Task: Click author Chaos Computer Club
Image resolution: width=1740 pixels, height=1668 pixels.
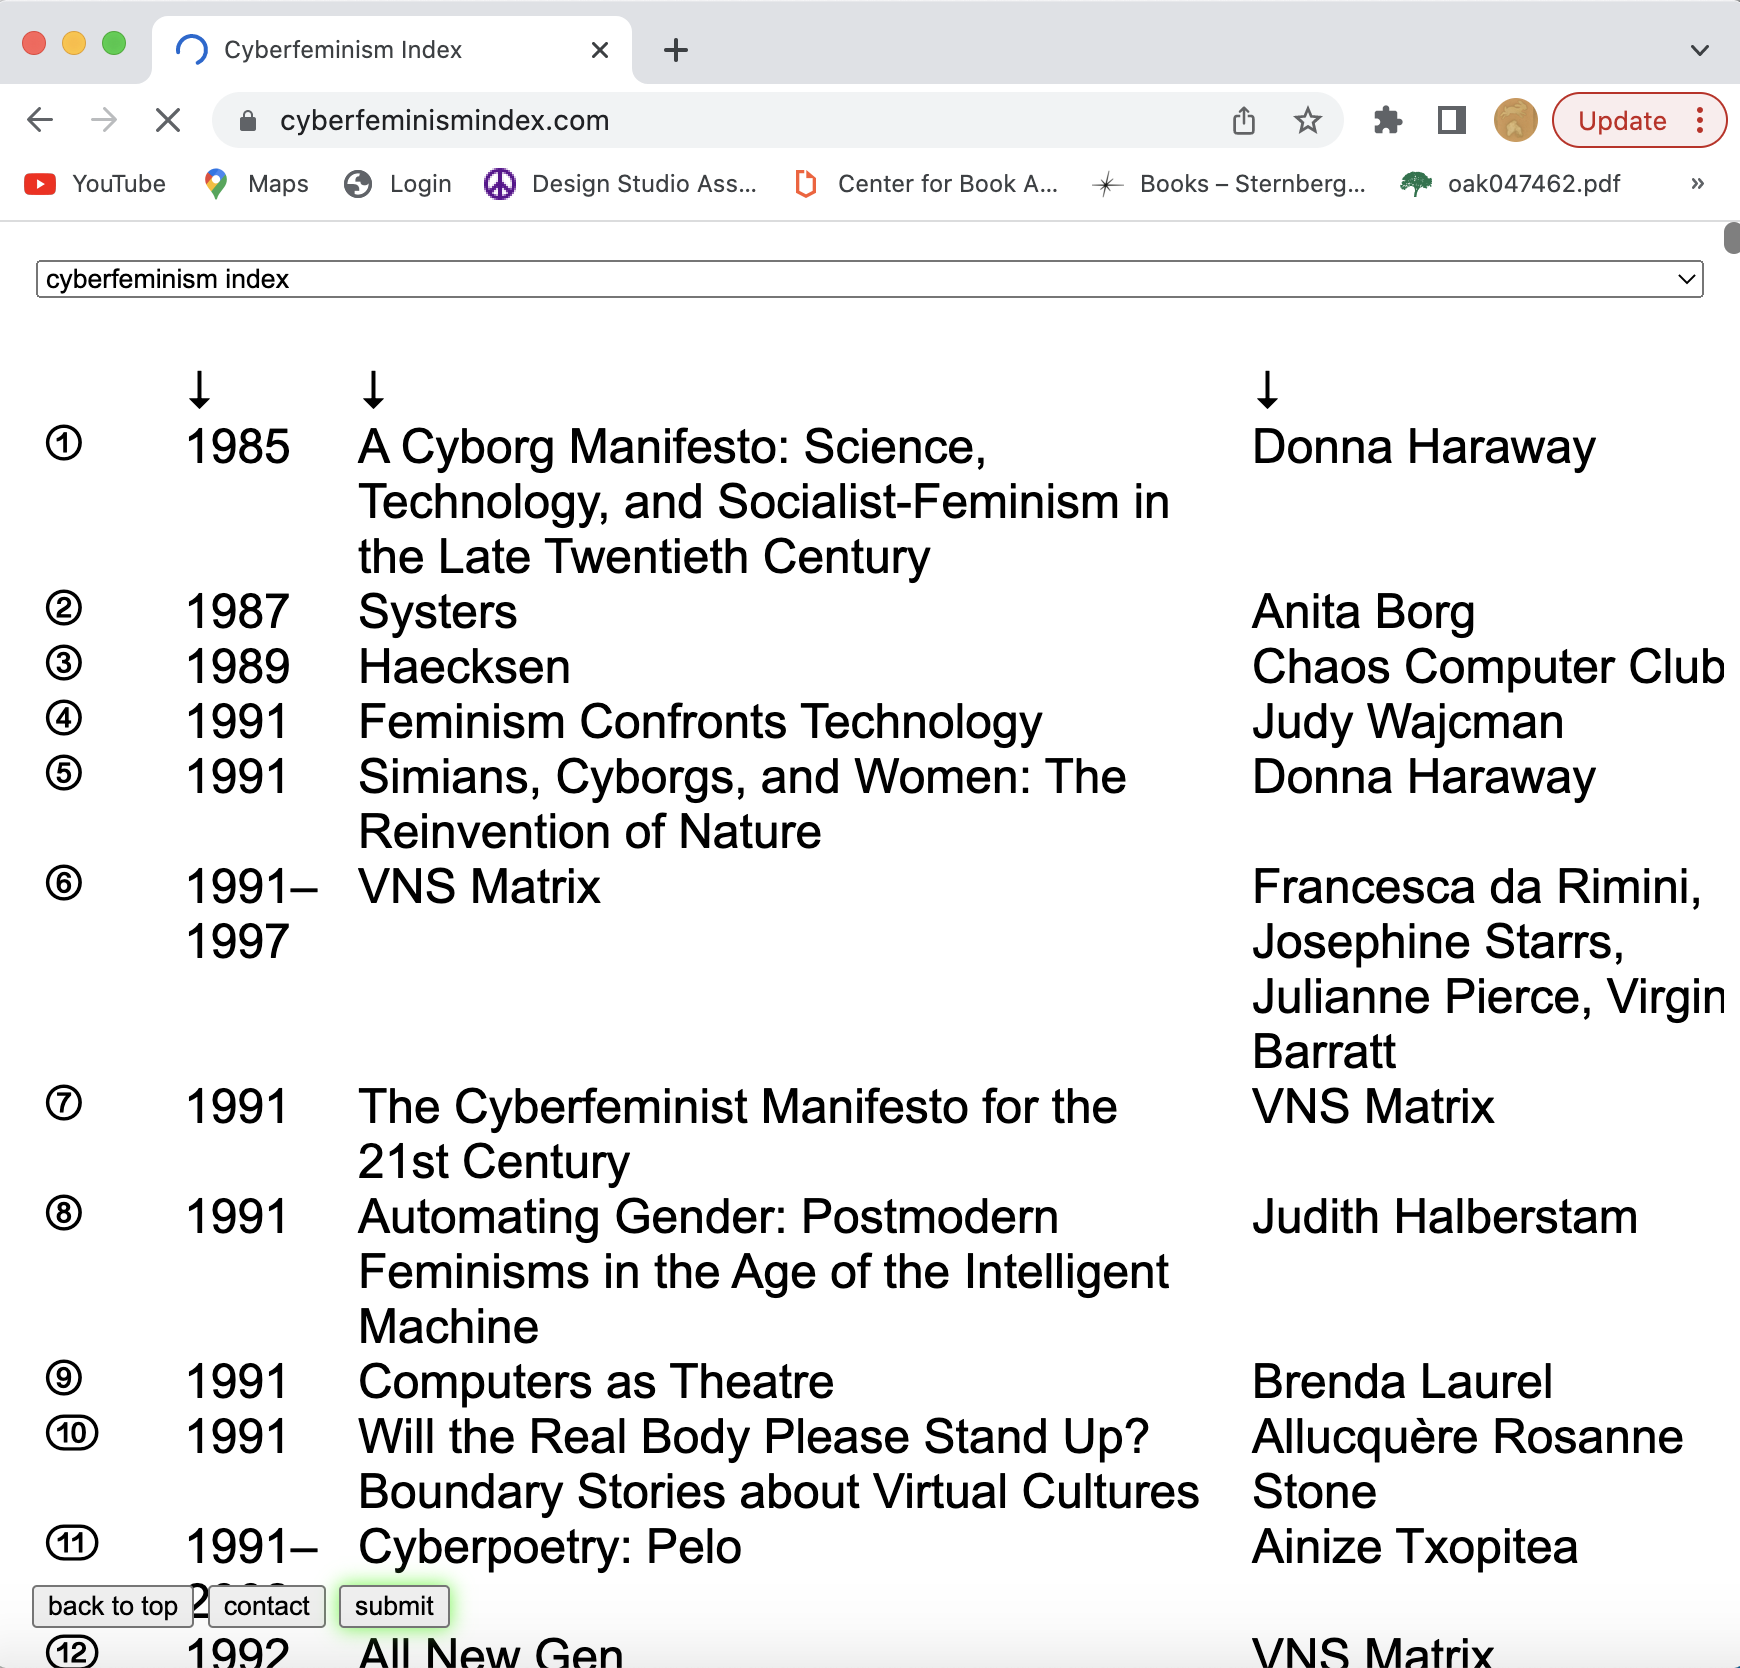Action: 1488,667
